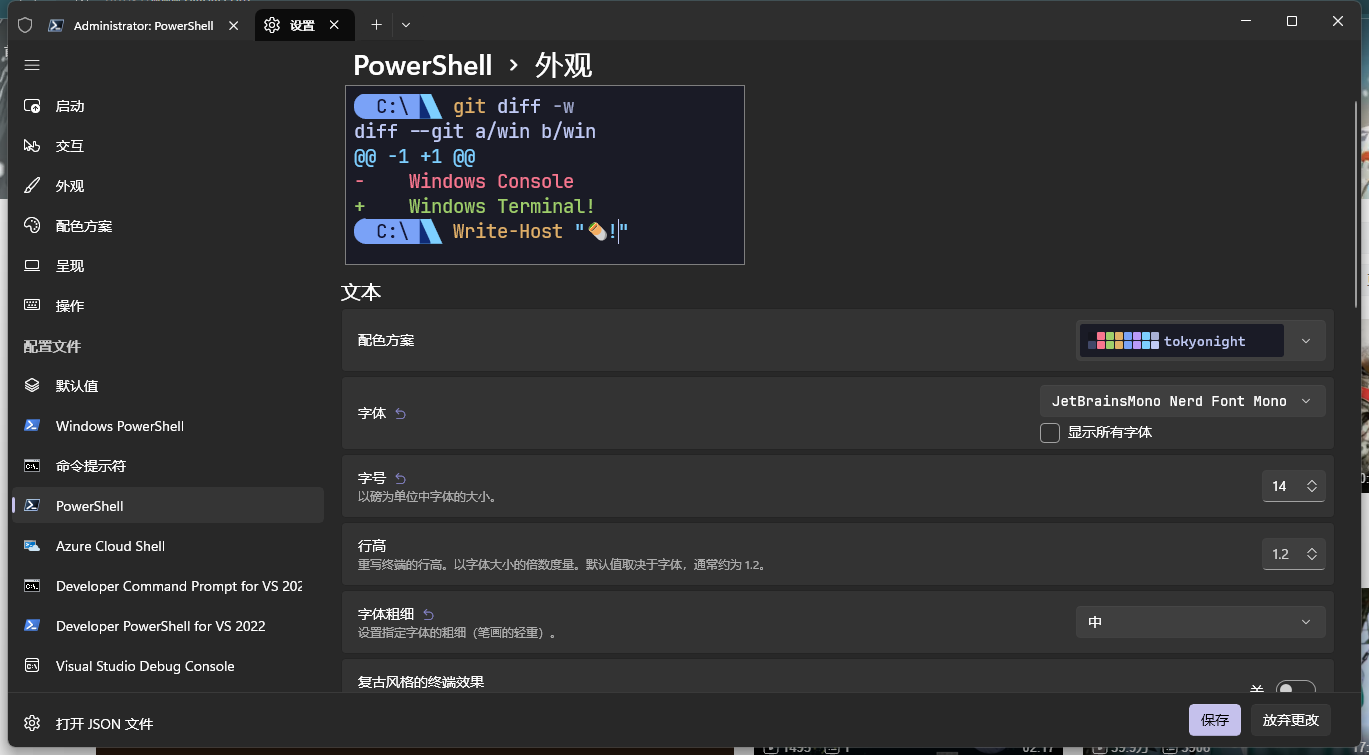The width and height of the screenshot is (1369, 755).
Task: Click the 行高 setting label
Action: pos(372,546)
